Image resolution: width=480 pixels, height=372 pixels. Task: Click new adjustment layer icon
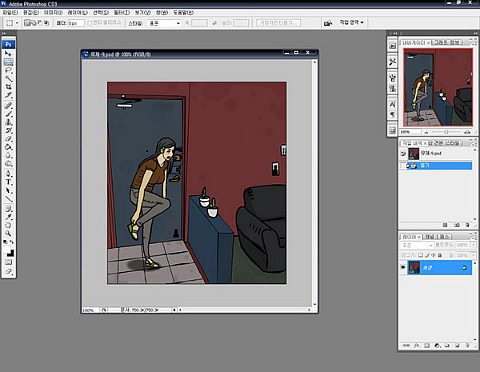(437, 346)
